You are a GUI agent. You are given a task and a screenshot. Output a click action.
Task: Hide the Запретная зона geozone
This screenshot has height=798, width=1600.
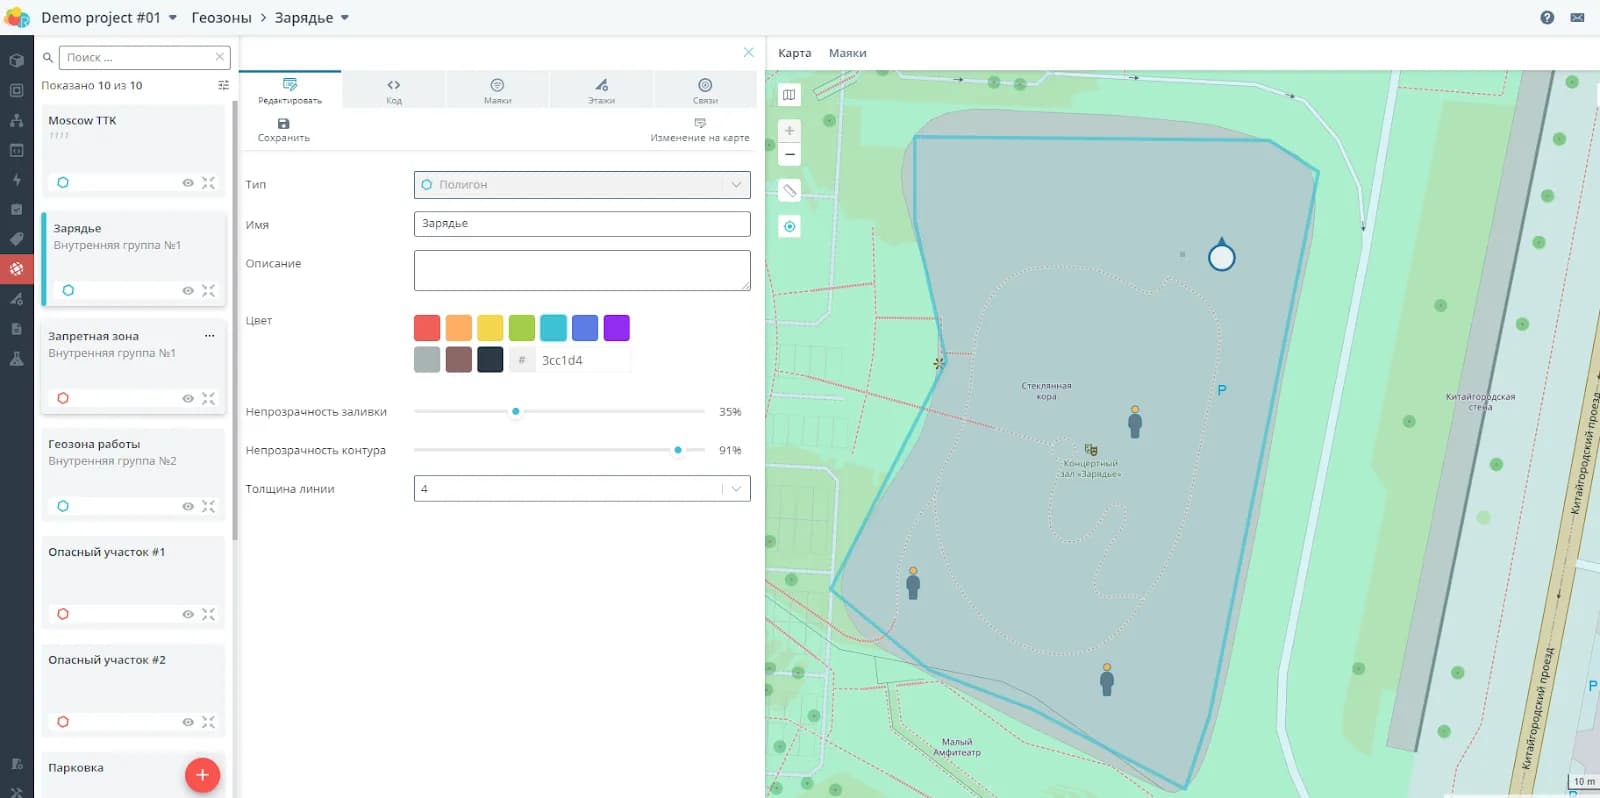(188, 399)
